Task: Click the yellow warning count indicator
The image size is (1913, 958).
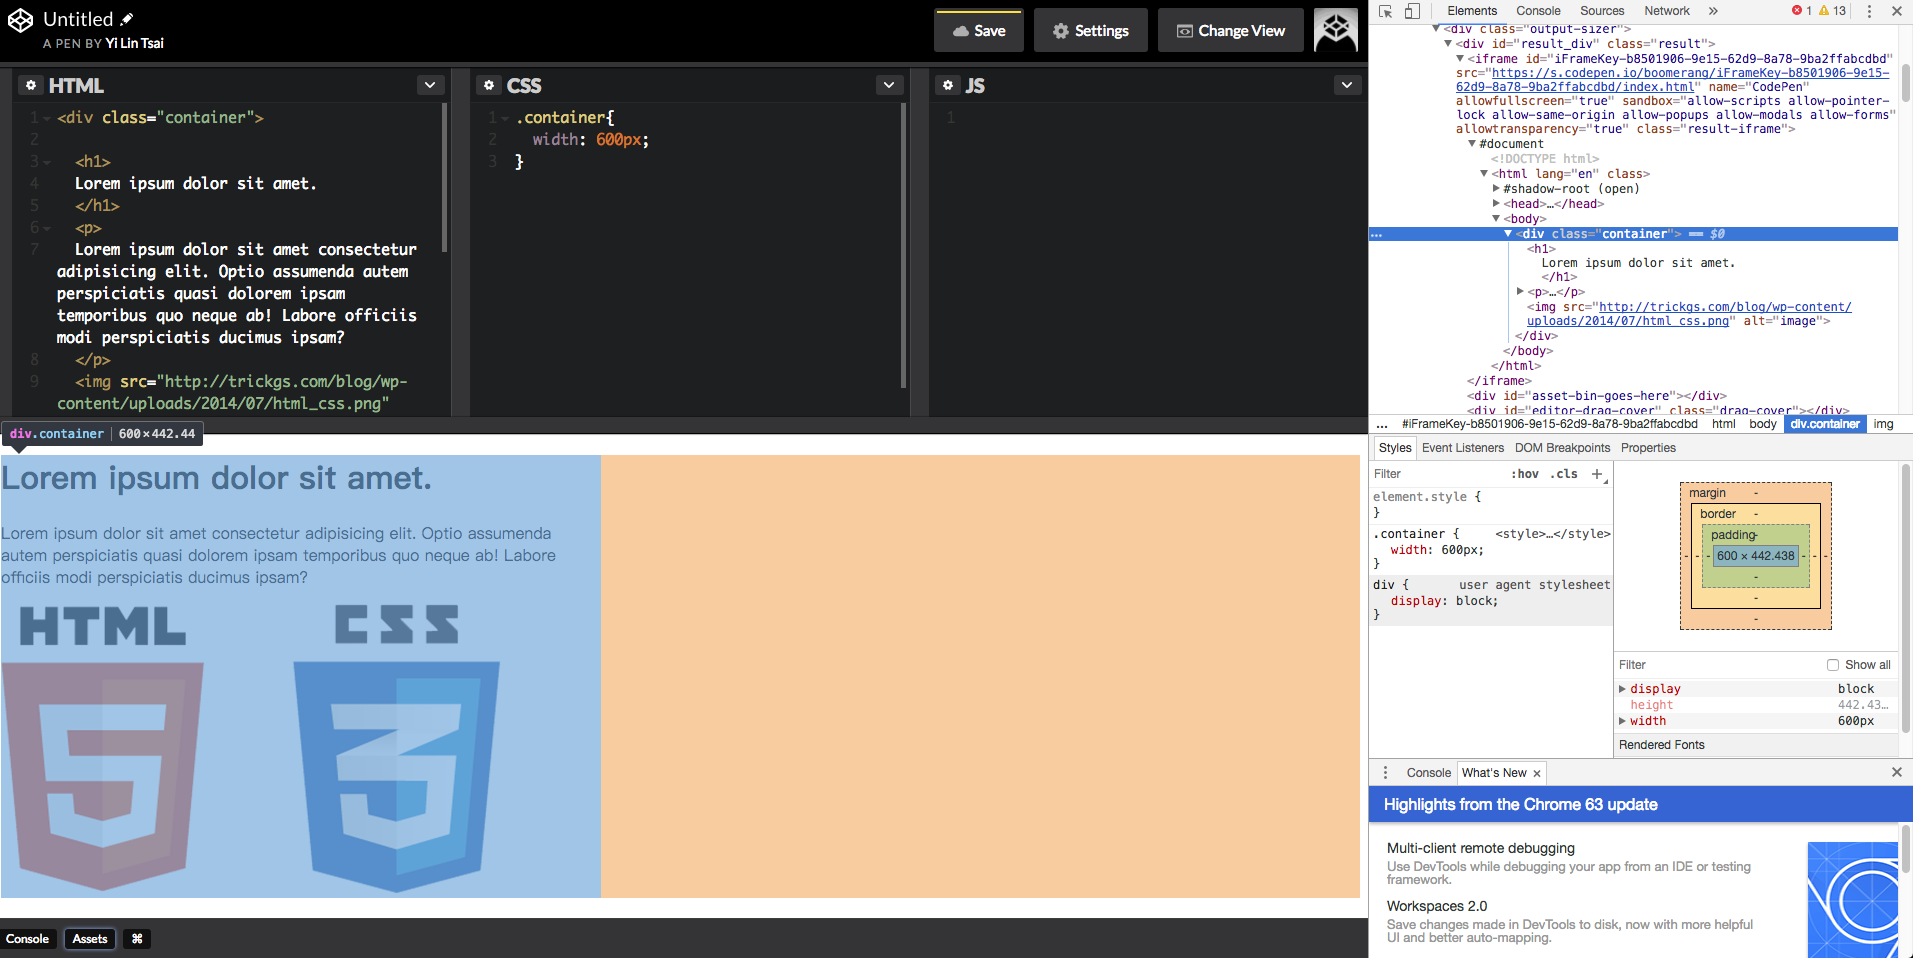Action: (x=1832, y=11)
